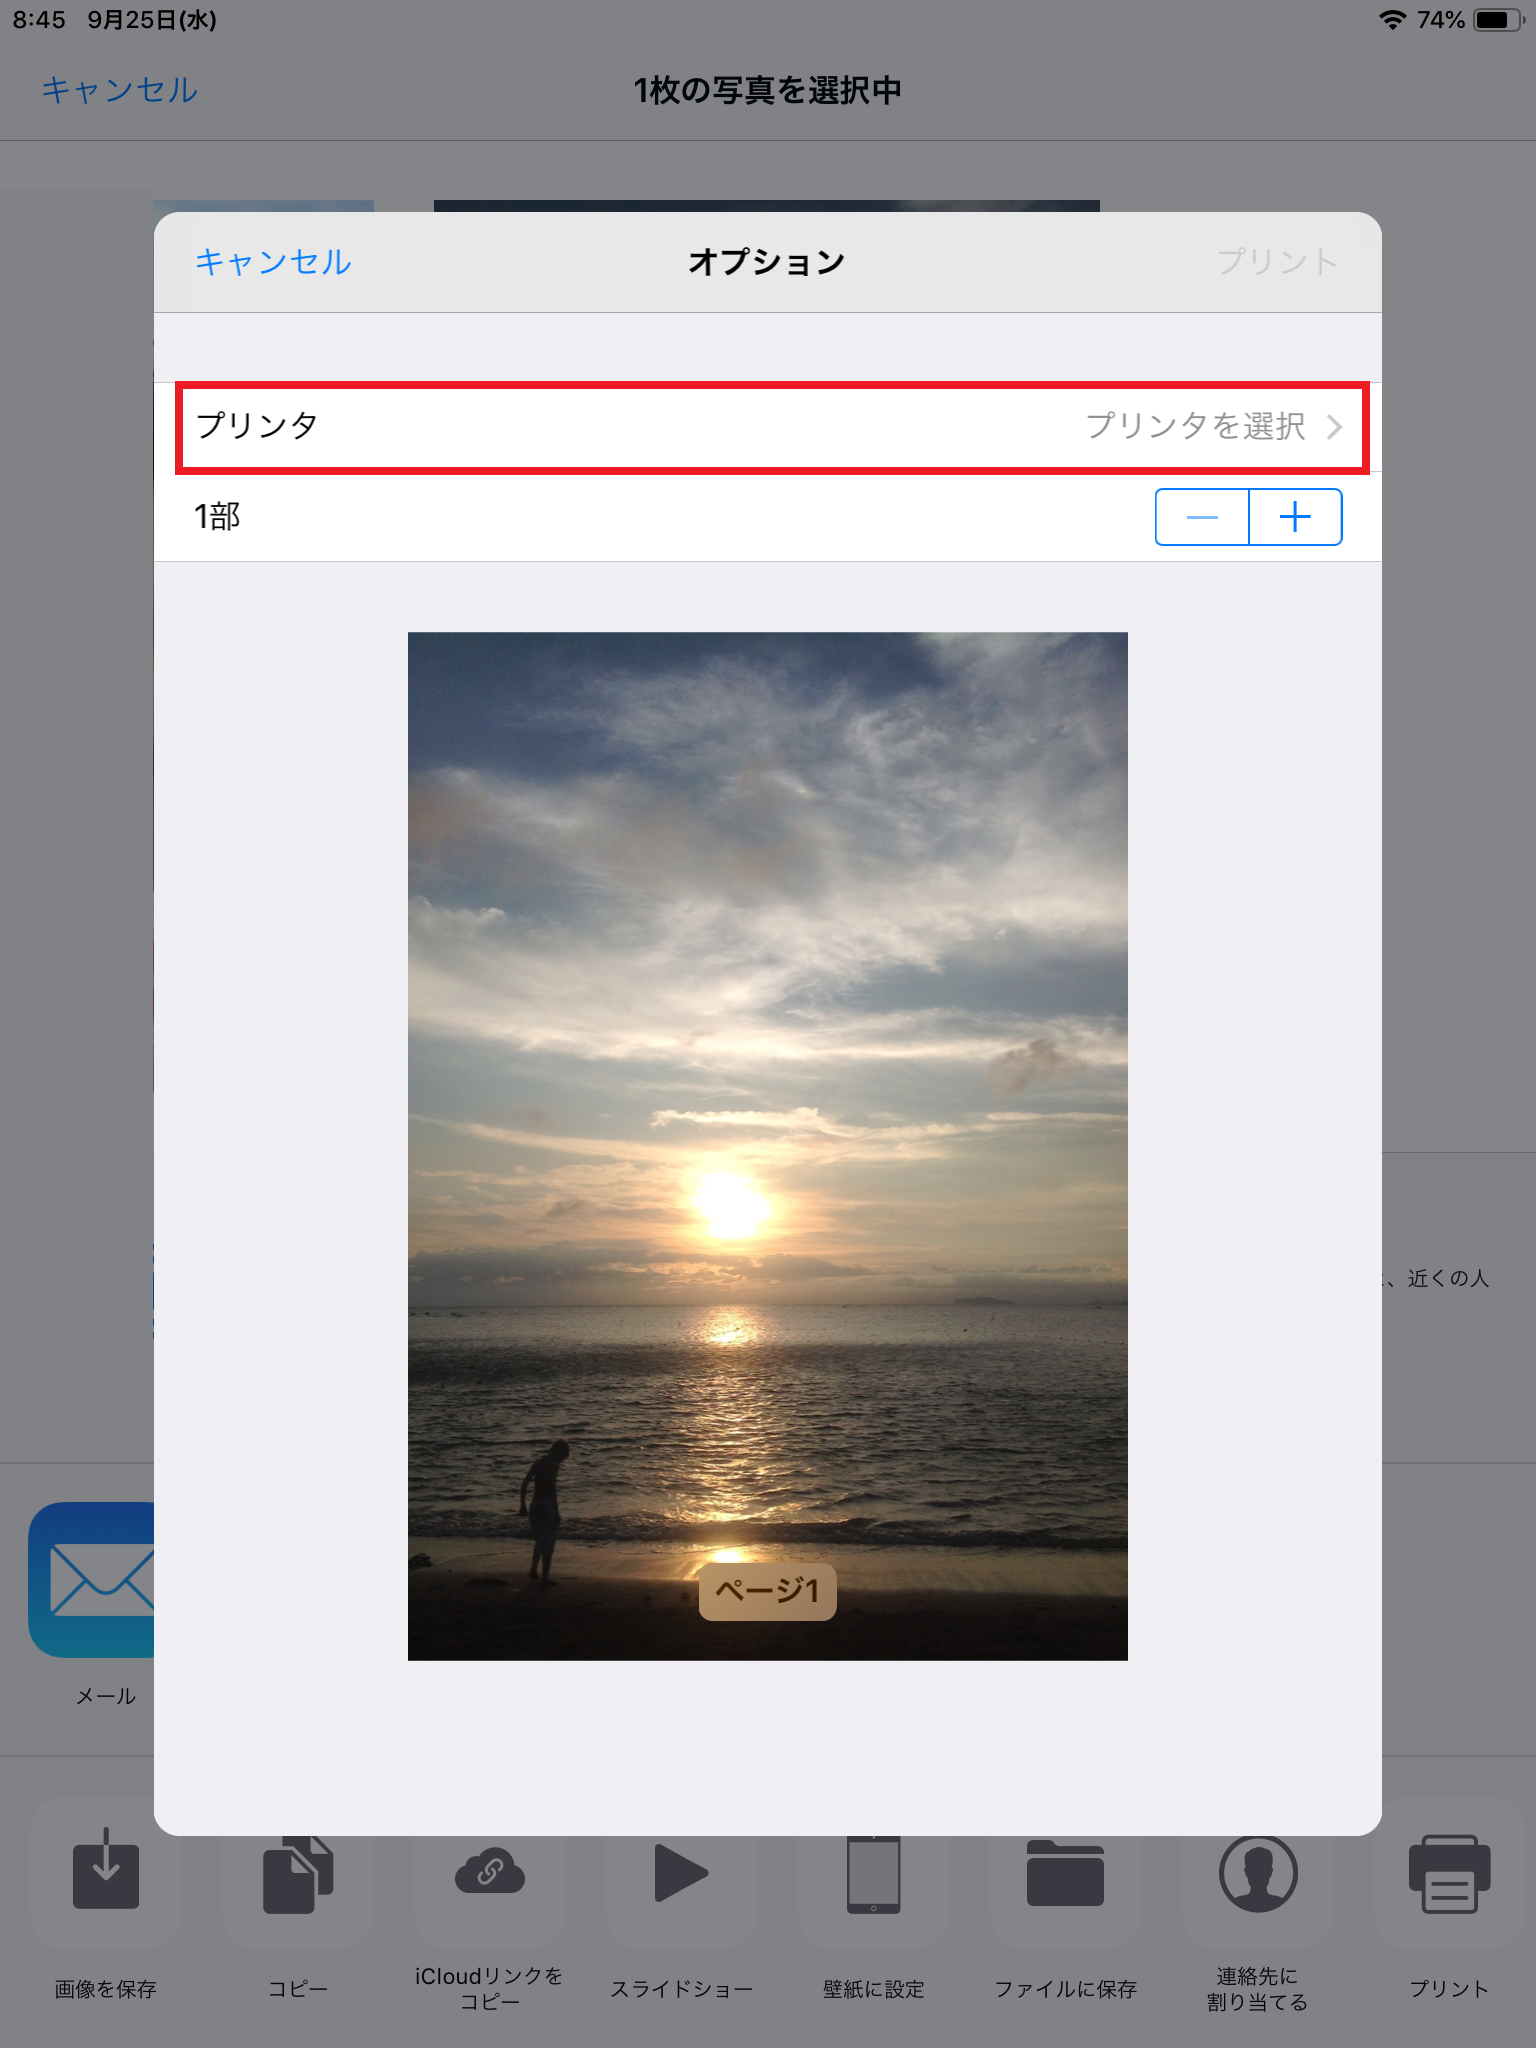Tap the 画像を保存 save image icon
The width and height of the screenshot is (1536, 2048).
pos(105,1871)
